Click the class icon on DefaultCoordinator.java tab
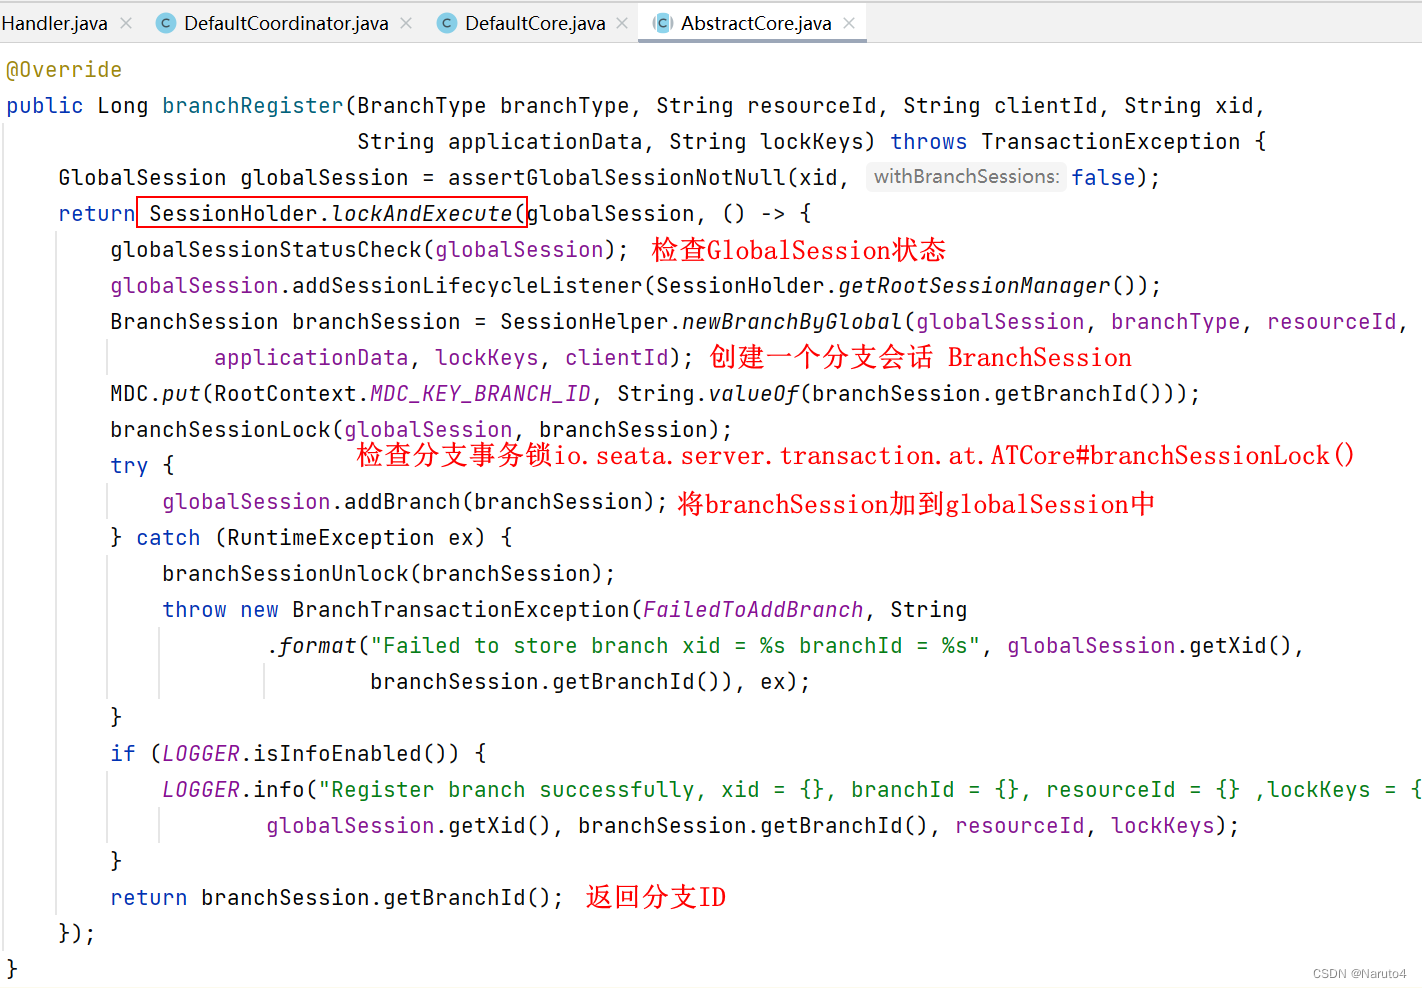Image resolution: width=1422 pixels, height=988 pixels. (166, 23)
